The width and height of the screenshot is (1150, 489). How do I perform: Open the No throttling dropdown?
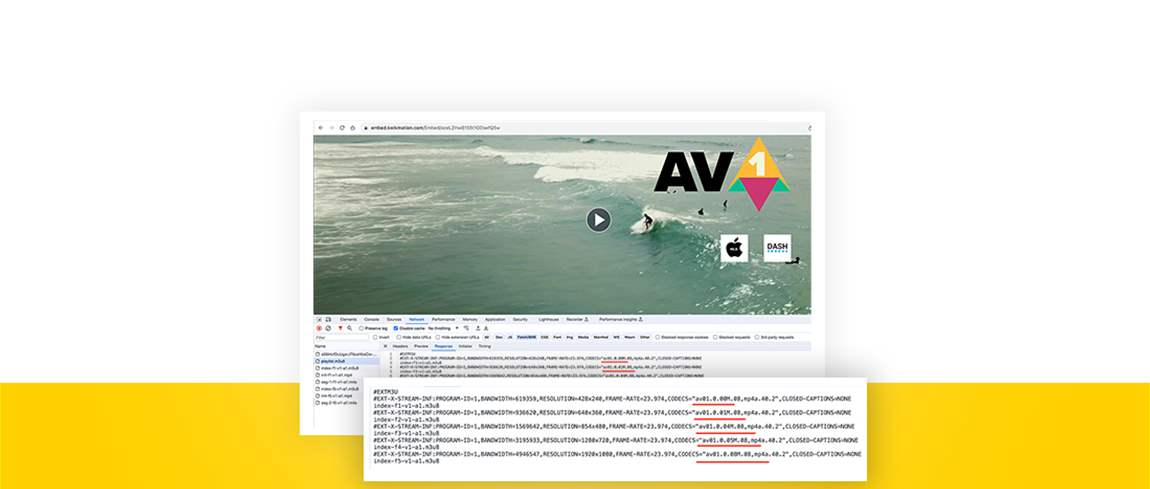pos(443,328)
